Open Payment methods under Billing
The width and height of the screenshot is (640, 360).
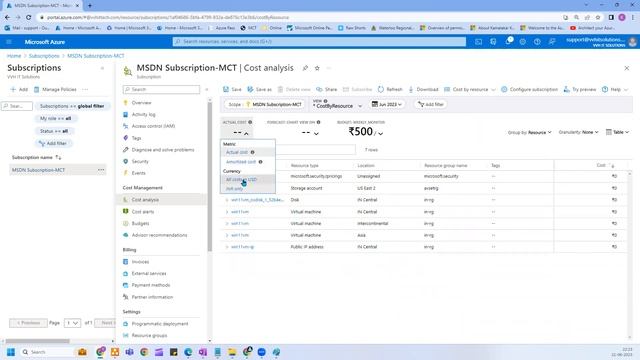tap(151, 285)
